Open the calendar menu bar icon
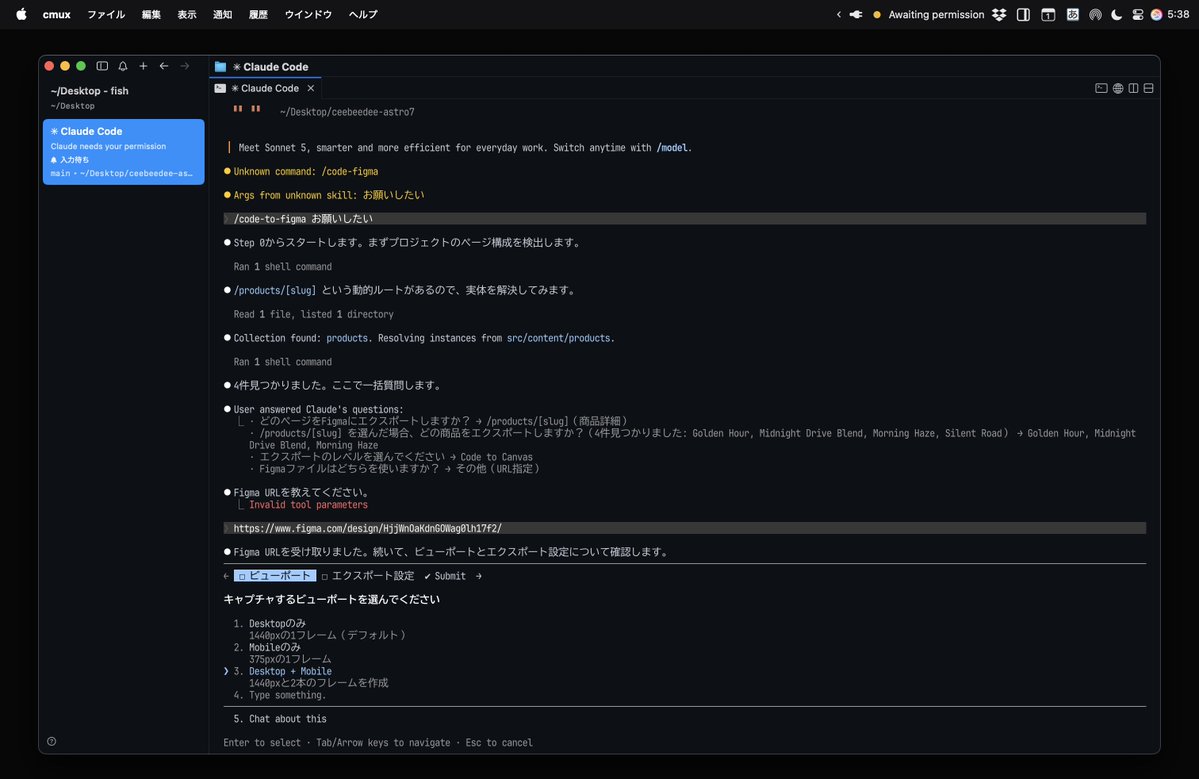Viewport: 1199px width, 779px height. click(1048, 14)
